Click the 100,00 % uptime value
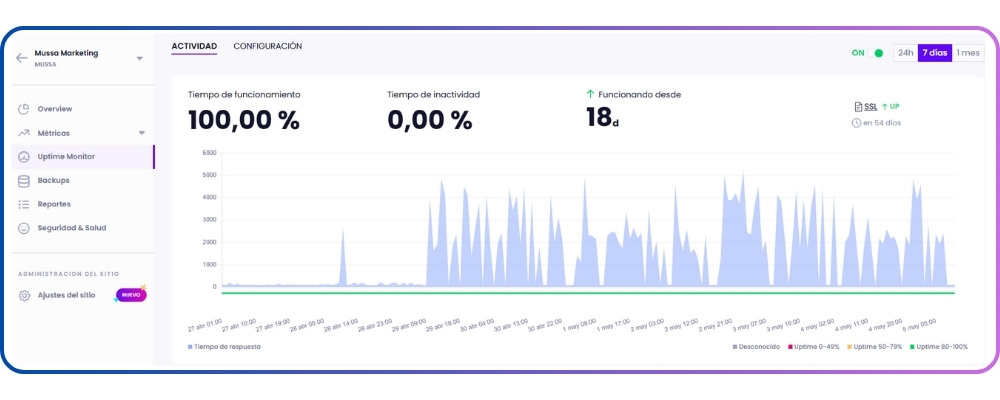Image resolution: width=1000 pixels, height=400 pixels. tap(244, 120)
